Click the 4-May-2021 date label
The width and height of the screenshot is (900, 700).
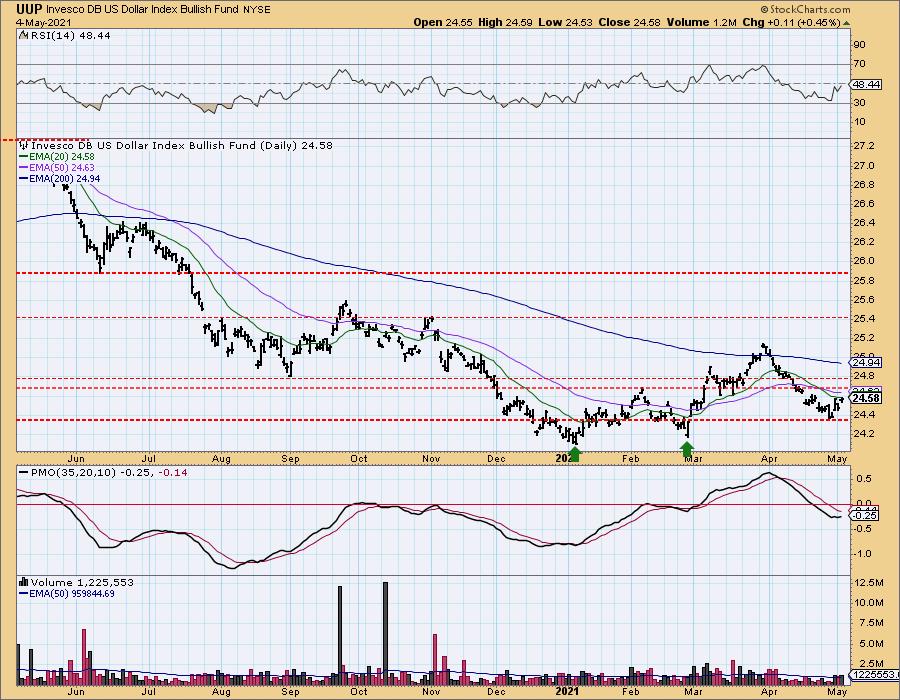point(43,22)
